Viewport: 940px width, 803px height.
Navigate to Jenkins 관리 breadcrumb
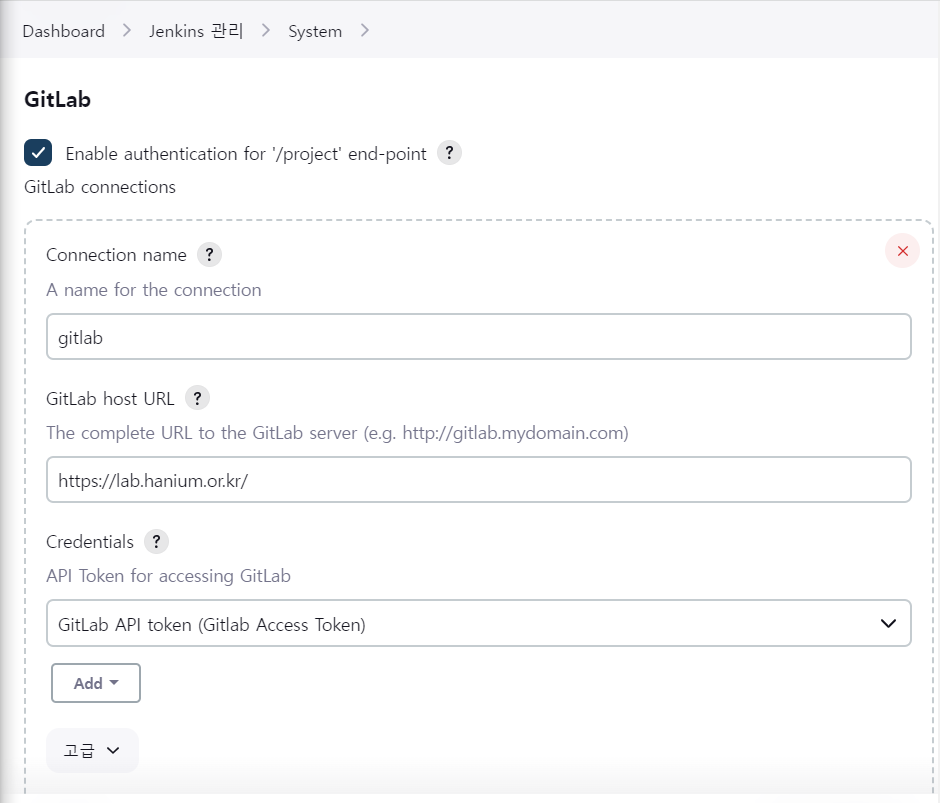[x=196, y=31]
